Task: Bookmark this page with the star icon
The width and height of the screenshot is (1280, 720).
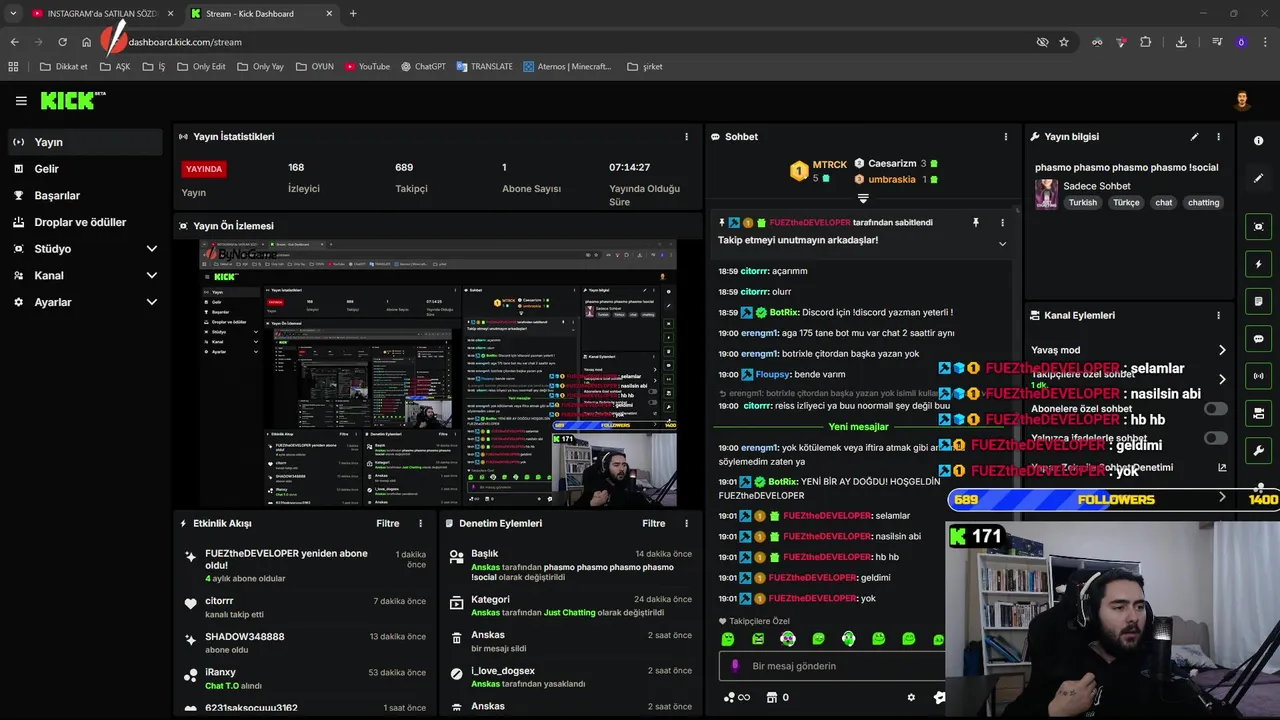Action: pos(1064,42)
